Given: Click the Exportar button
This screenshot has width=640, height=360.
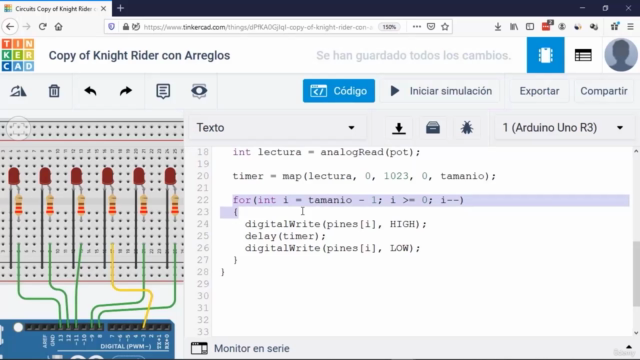Looking at the screenshot, I should tap(539, 91).
